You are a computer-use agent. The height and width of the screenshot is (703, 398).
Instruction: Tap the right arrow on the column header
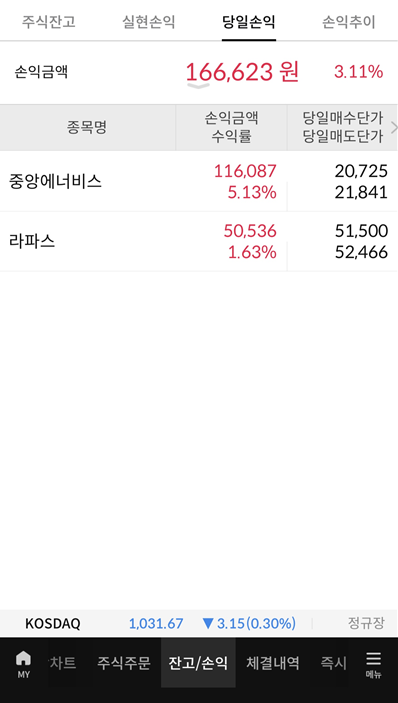click(x=394, y=128)
